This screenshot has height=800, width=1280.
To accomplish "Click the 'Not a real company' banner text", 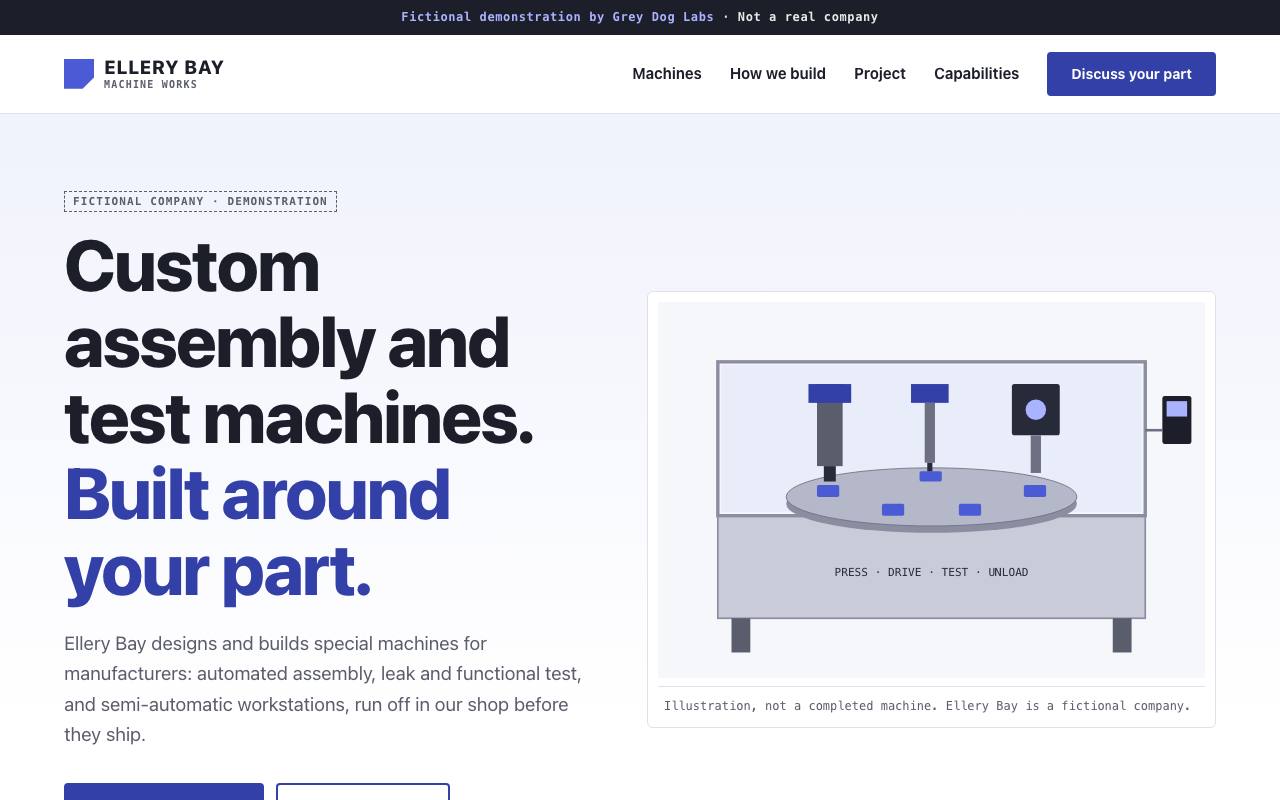I will pyautogui.click(x=808, y=17).
